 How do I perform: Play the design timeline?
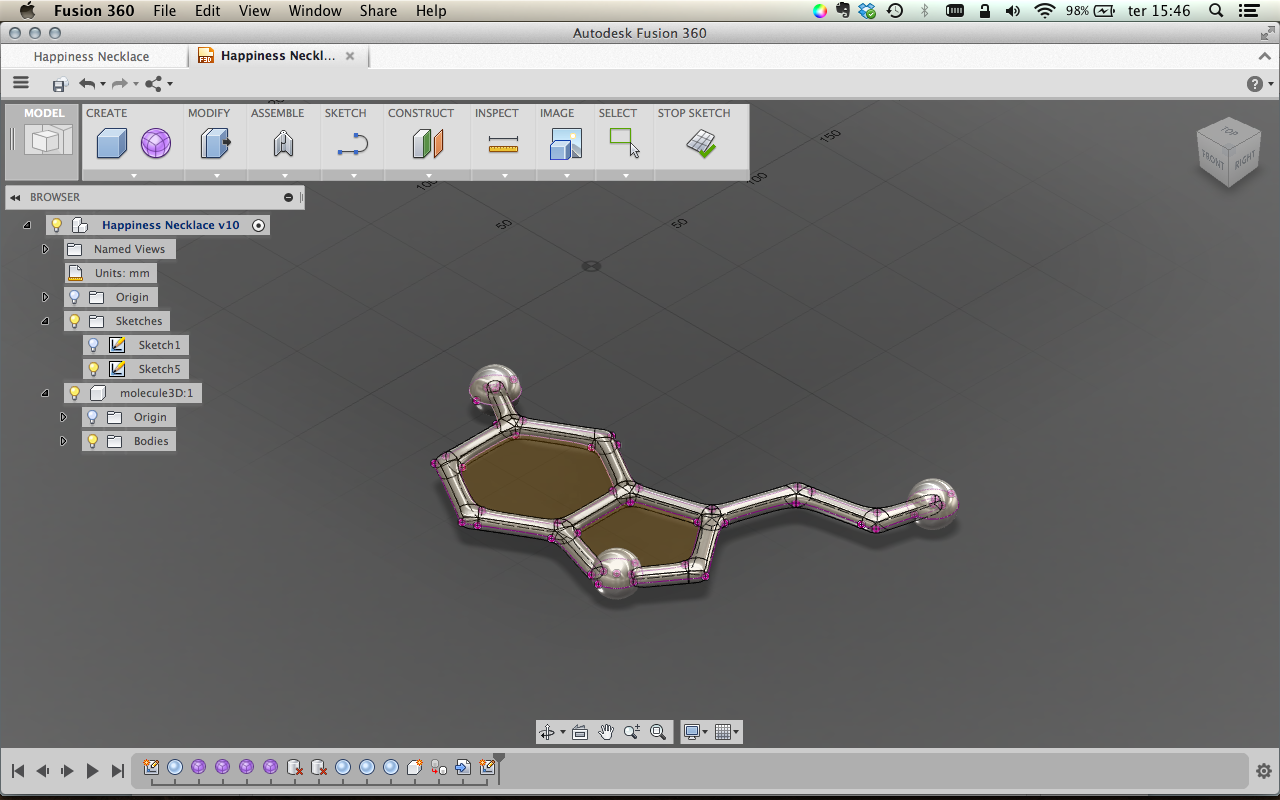coord(92,771)
